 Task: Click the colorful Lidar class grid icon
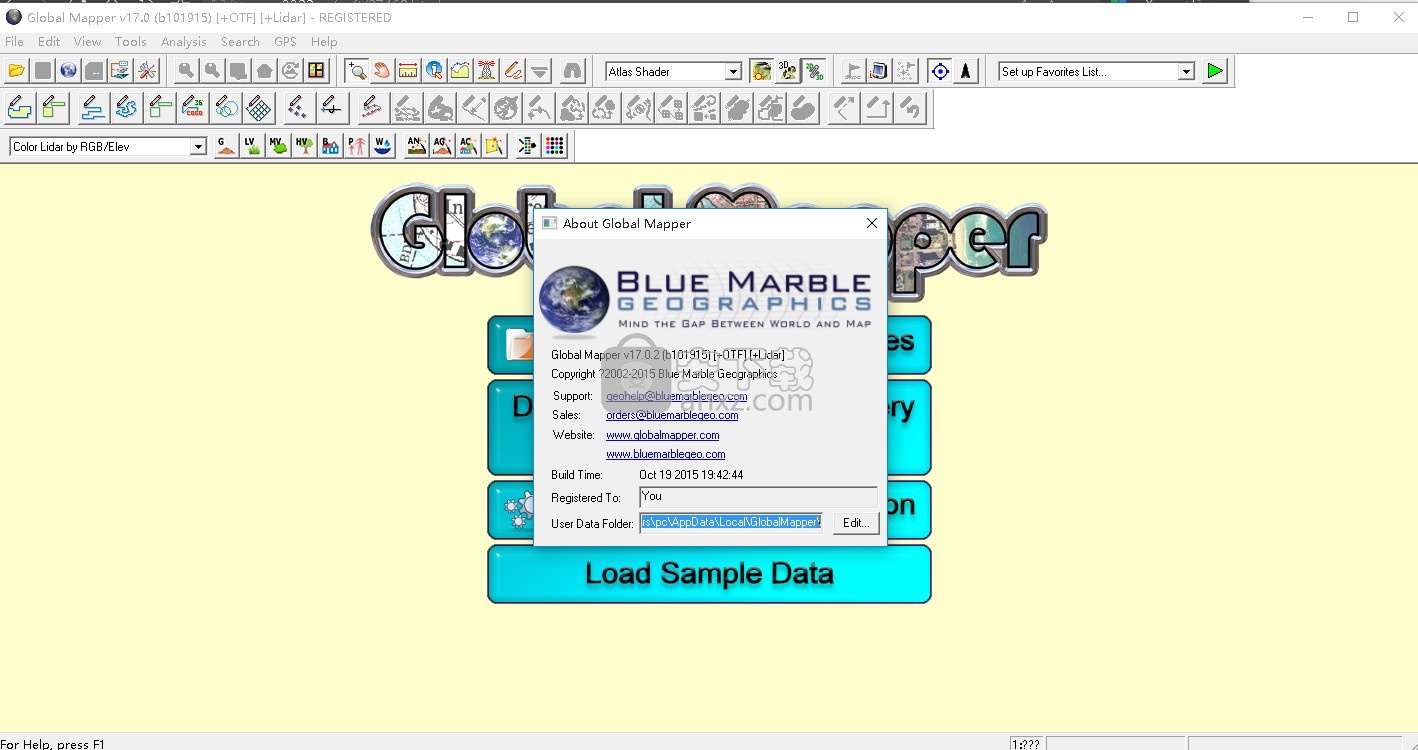pos(554,147)
